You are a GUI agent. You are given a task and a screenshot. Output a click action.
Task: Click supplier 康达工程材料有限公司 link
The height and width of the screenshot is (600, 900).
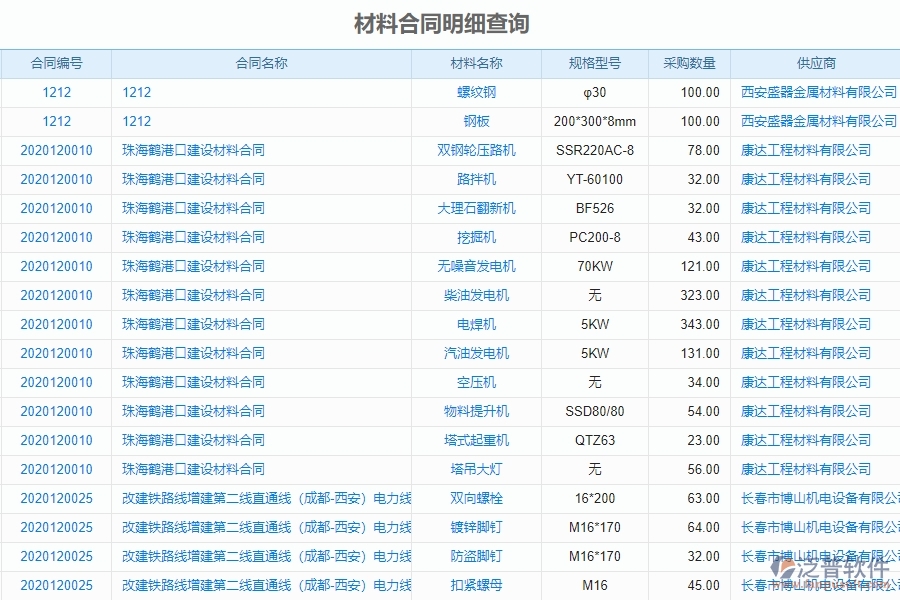(806, 150)
